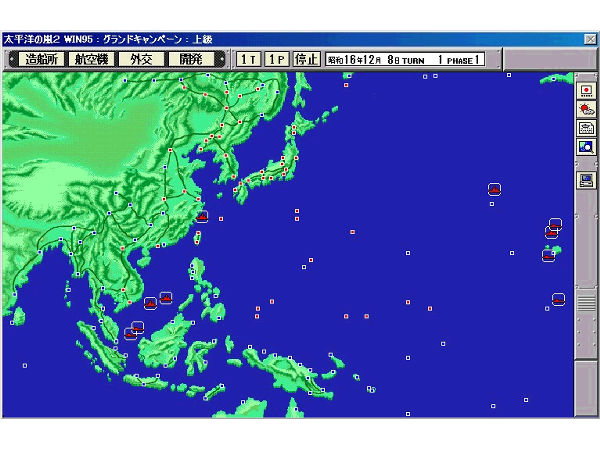The height and width of the screenshot is (450, 600).
Task: Click the ridged grip on right sidebar
Action: tap(586, 302)
